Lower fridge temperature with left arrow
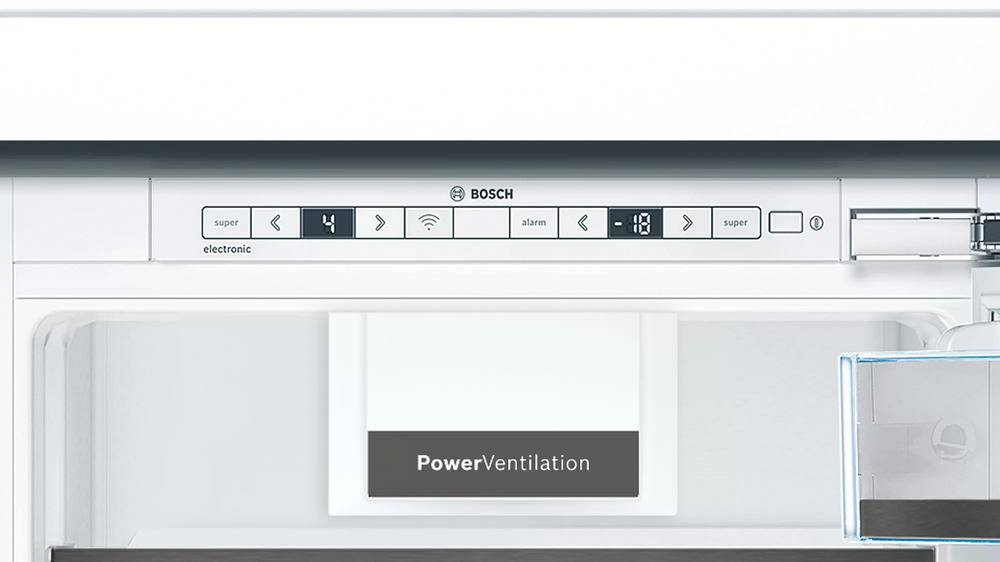This screenshot has height=562, width=1000. point(276,223)
